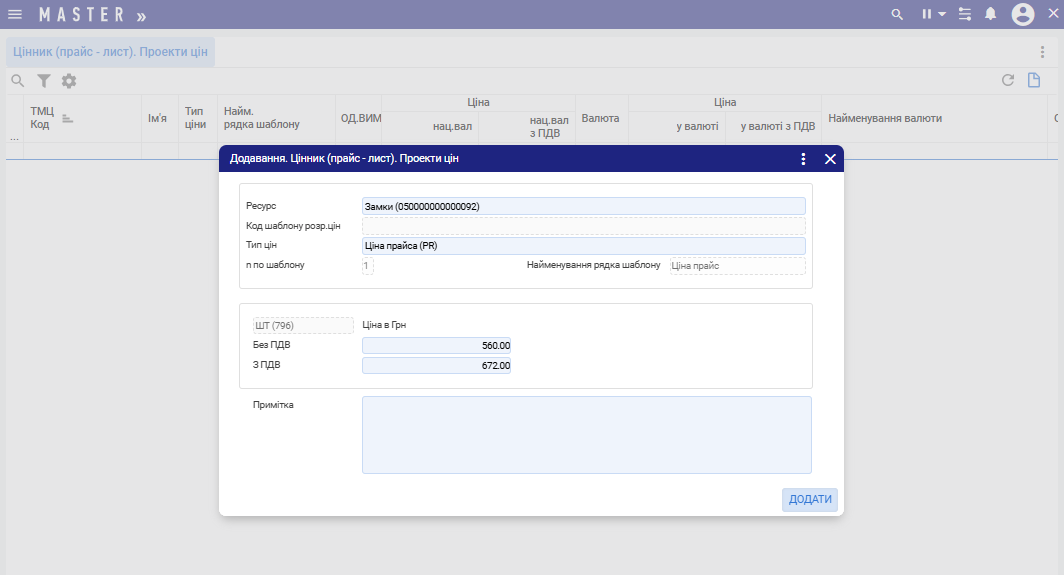
Task: Refresh the price list table
Action: (1008, 80)
